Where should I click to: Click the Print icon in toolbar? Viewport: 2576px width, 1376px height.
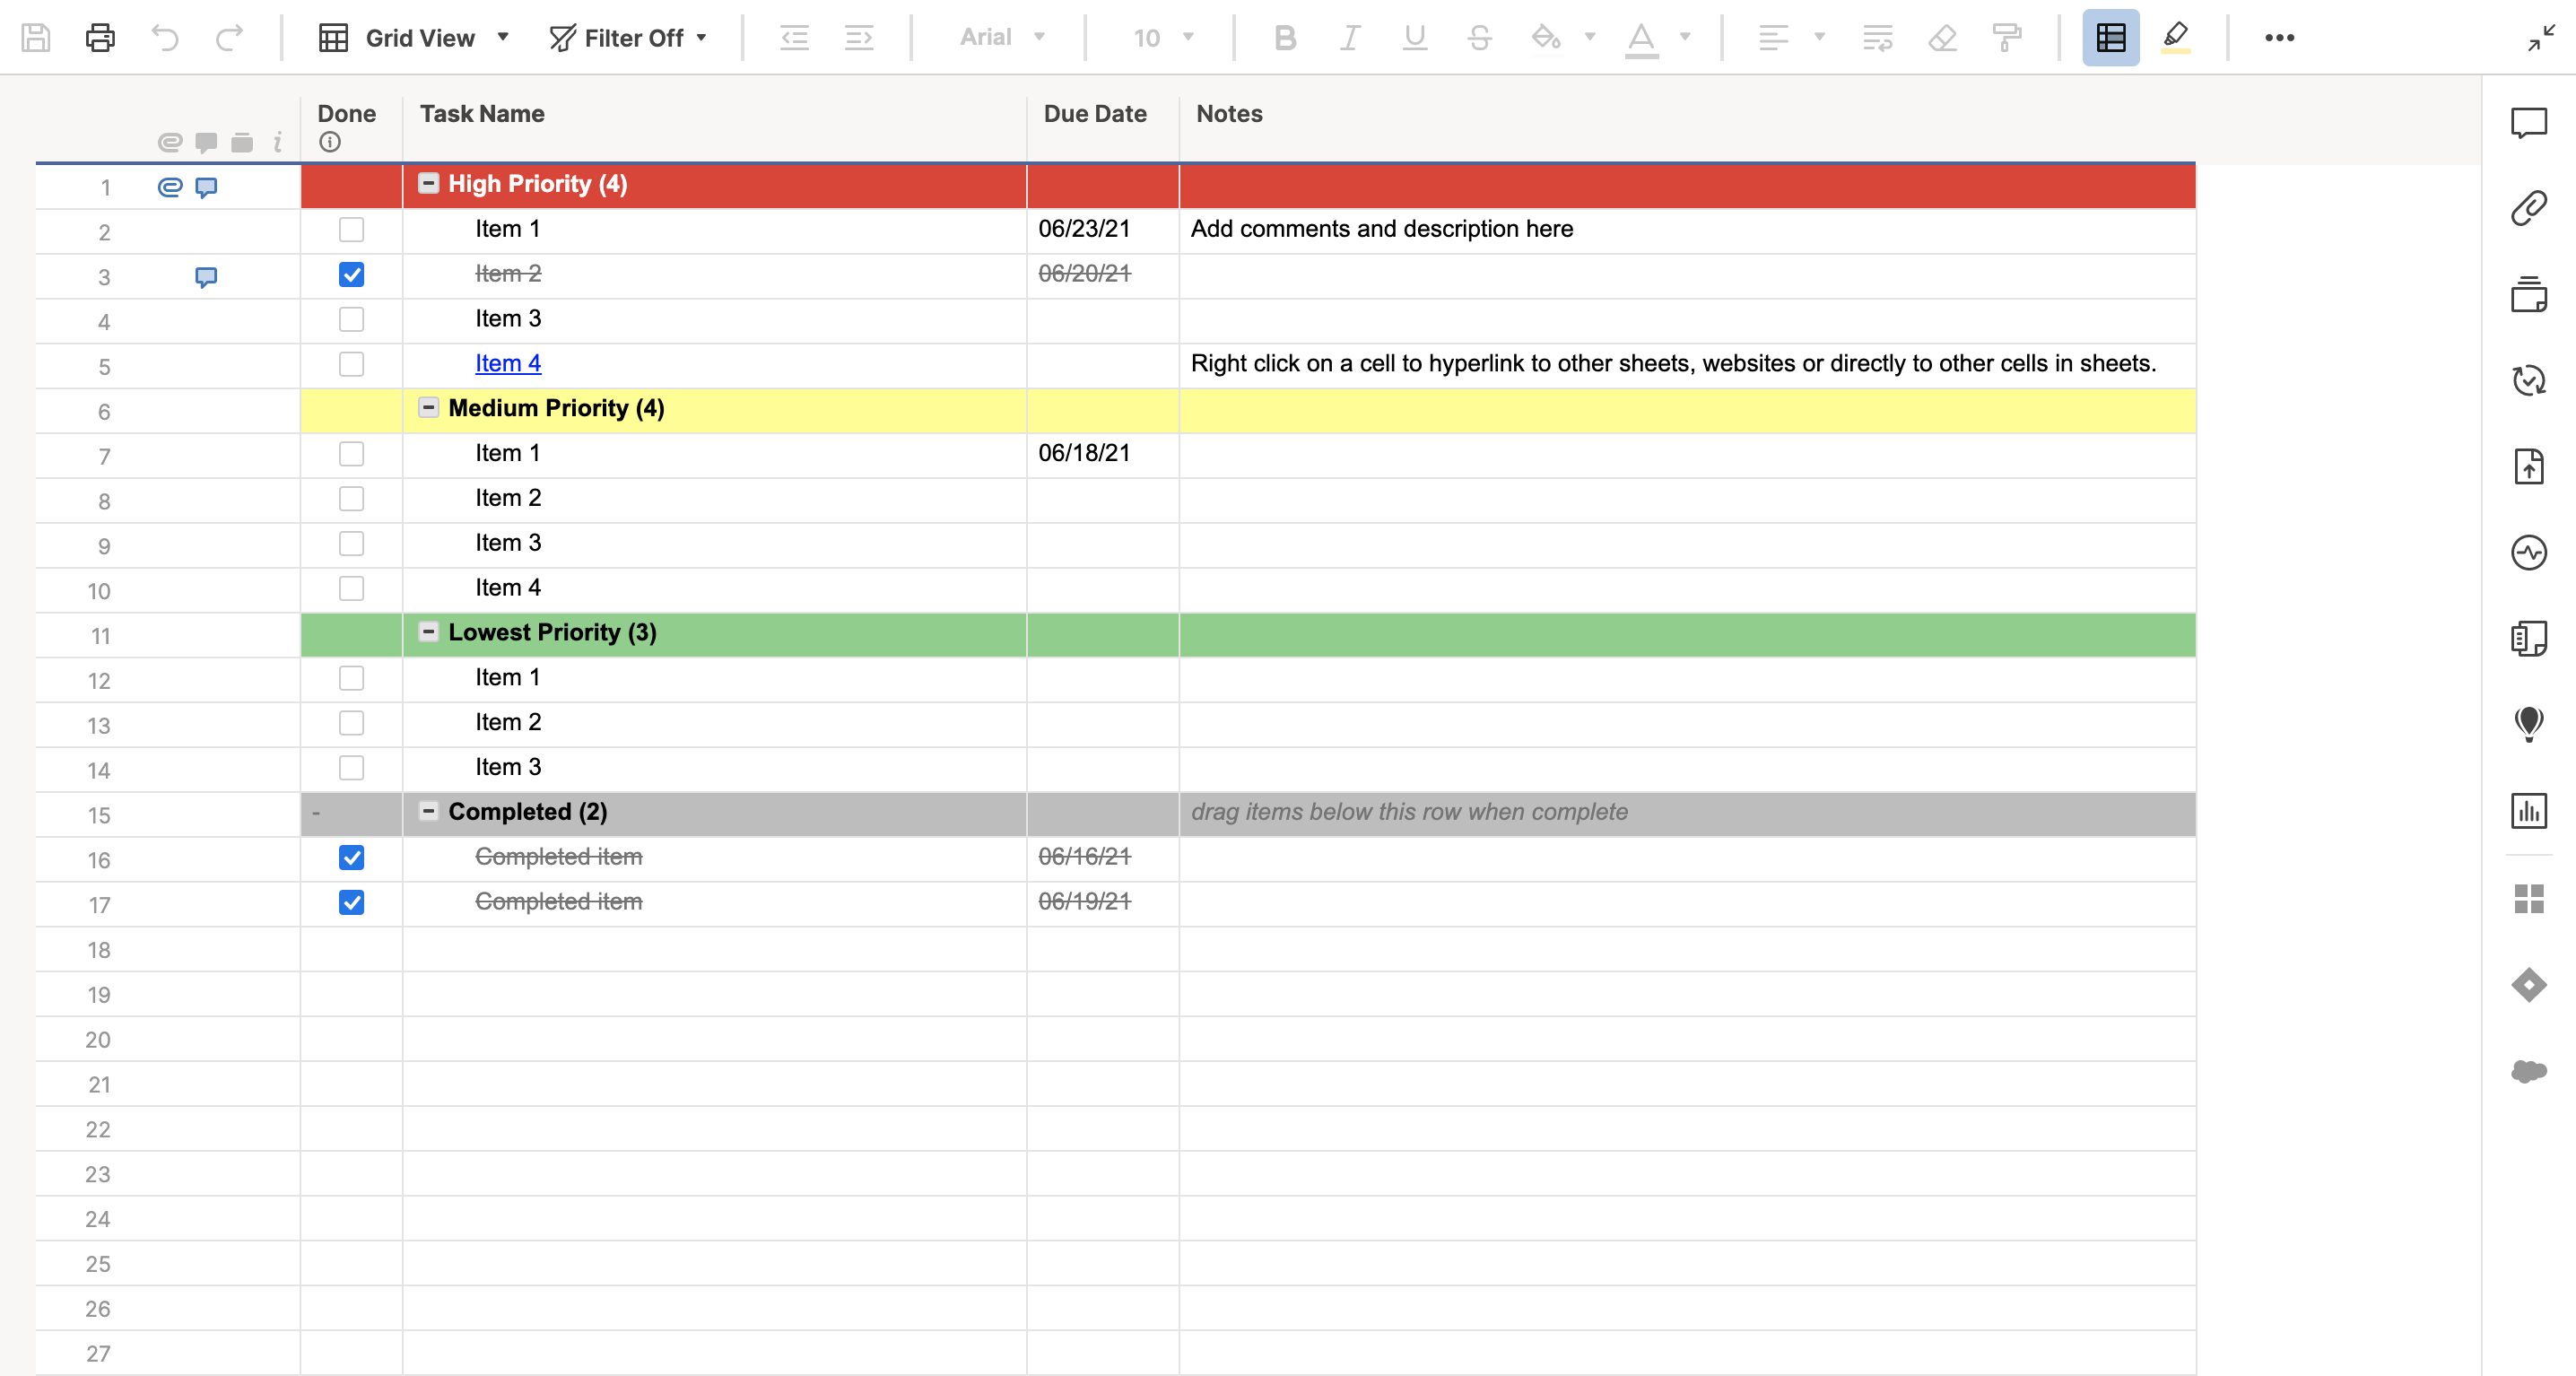100,38
